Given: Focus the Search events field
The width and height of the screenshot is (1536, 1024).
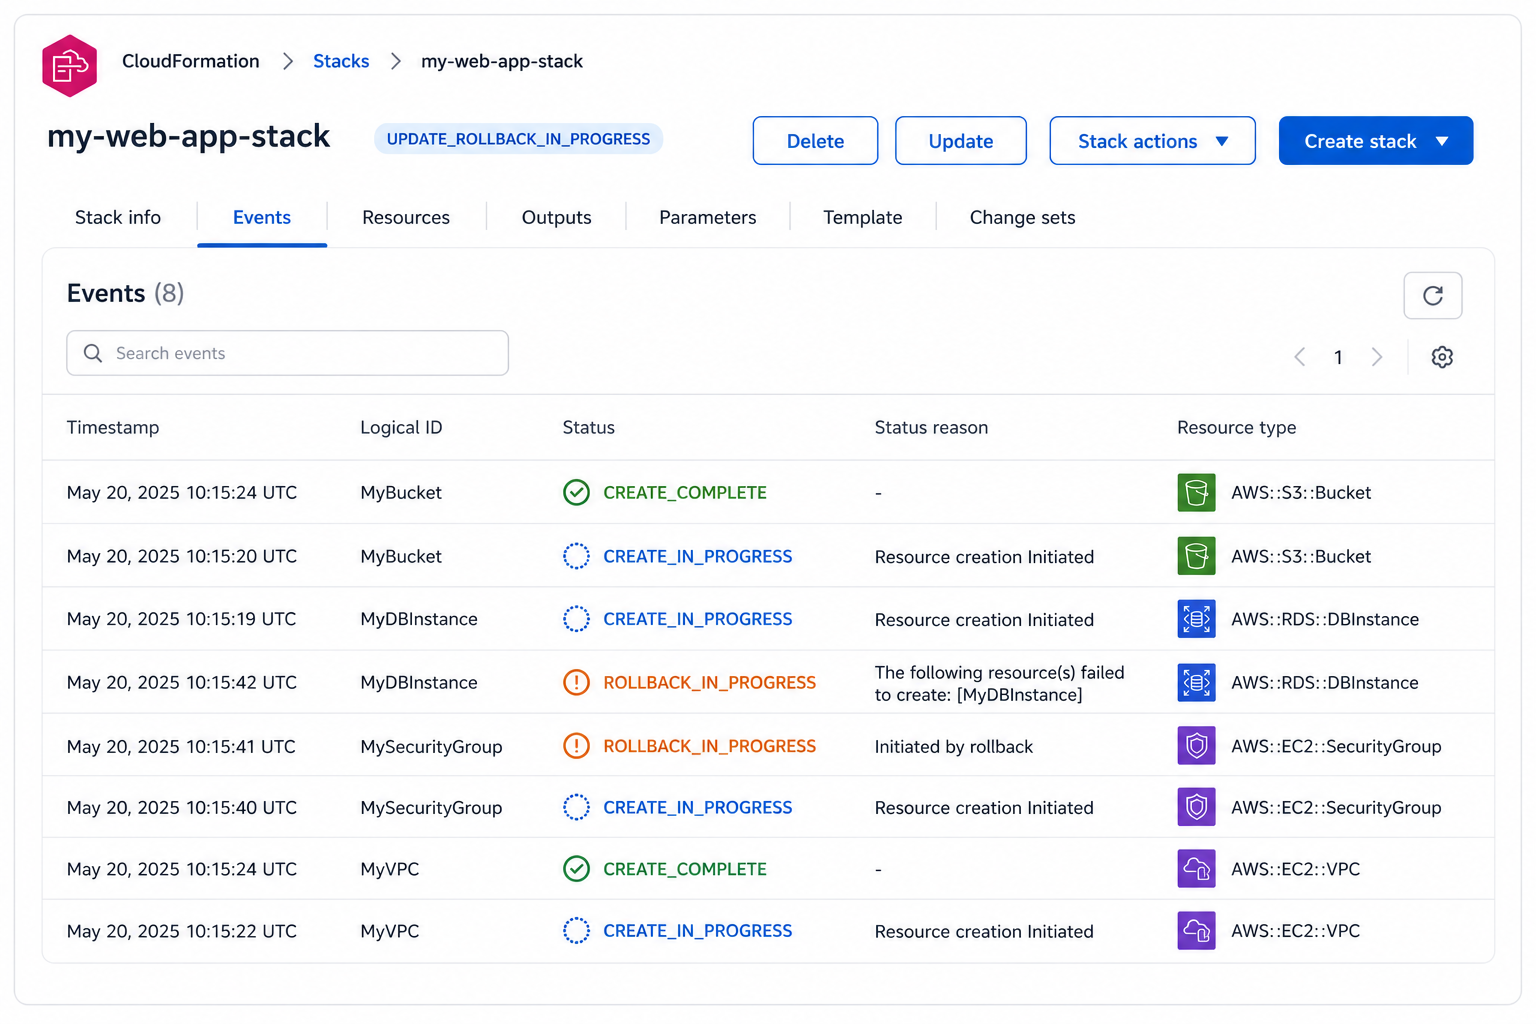Looking at the screenshot, I should [287, 353].
